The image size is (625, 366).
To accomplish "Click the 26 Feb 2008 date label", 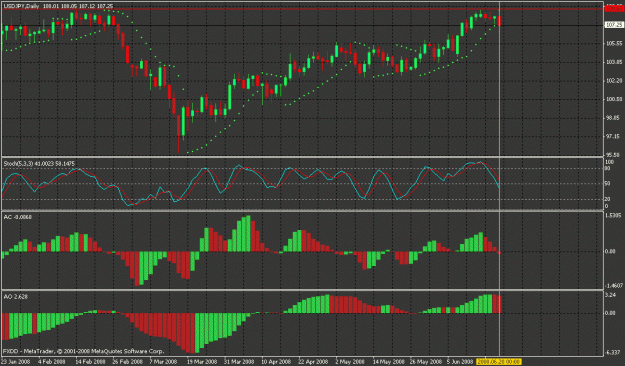I will point(127,362).
